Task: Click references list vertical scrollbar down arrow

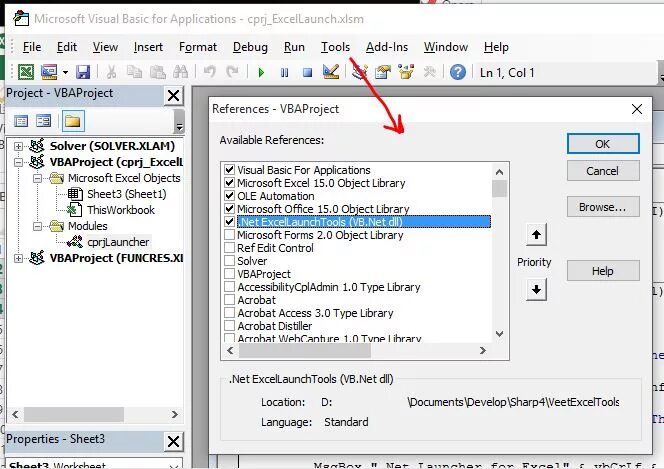Action: (x=500, y=334)
